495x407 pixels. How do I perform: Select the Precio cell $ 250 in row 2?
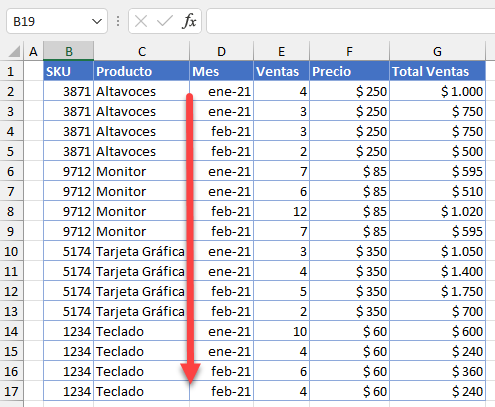tap(349, 91)
